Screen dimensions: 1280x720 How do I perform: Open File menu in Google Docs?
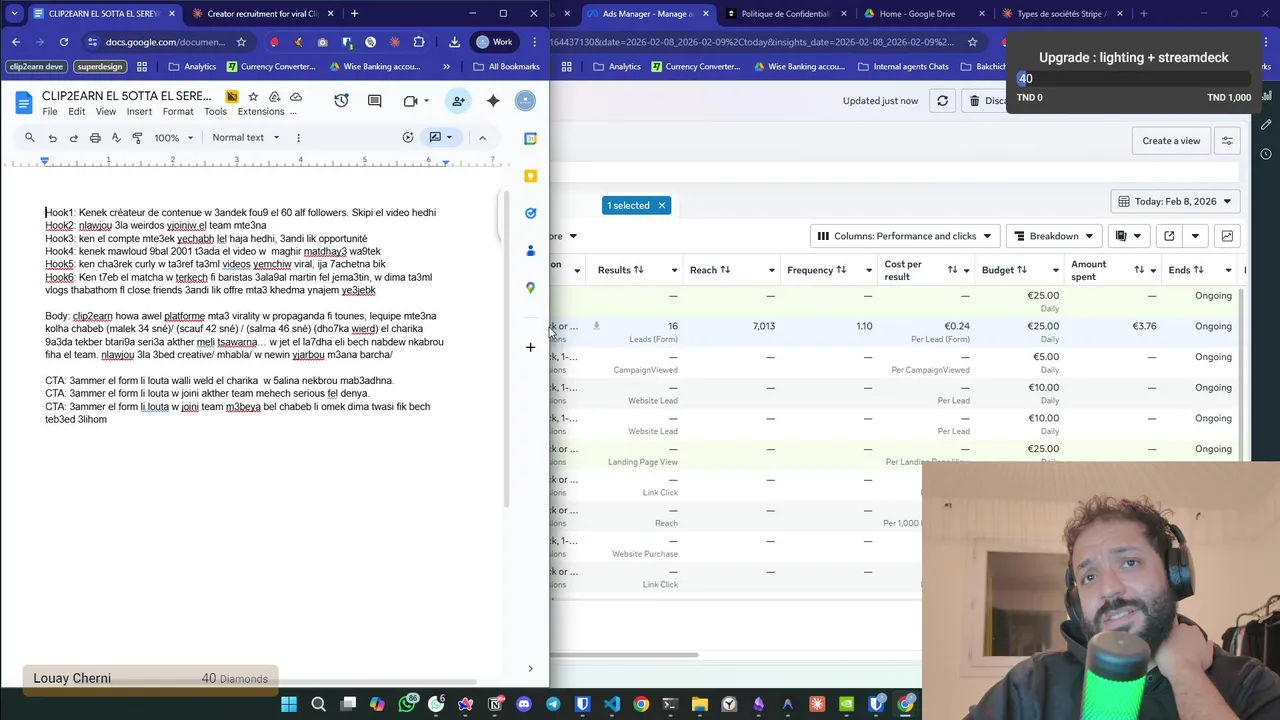pos(50,111)
